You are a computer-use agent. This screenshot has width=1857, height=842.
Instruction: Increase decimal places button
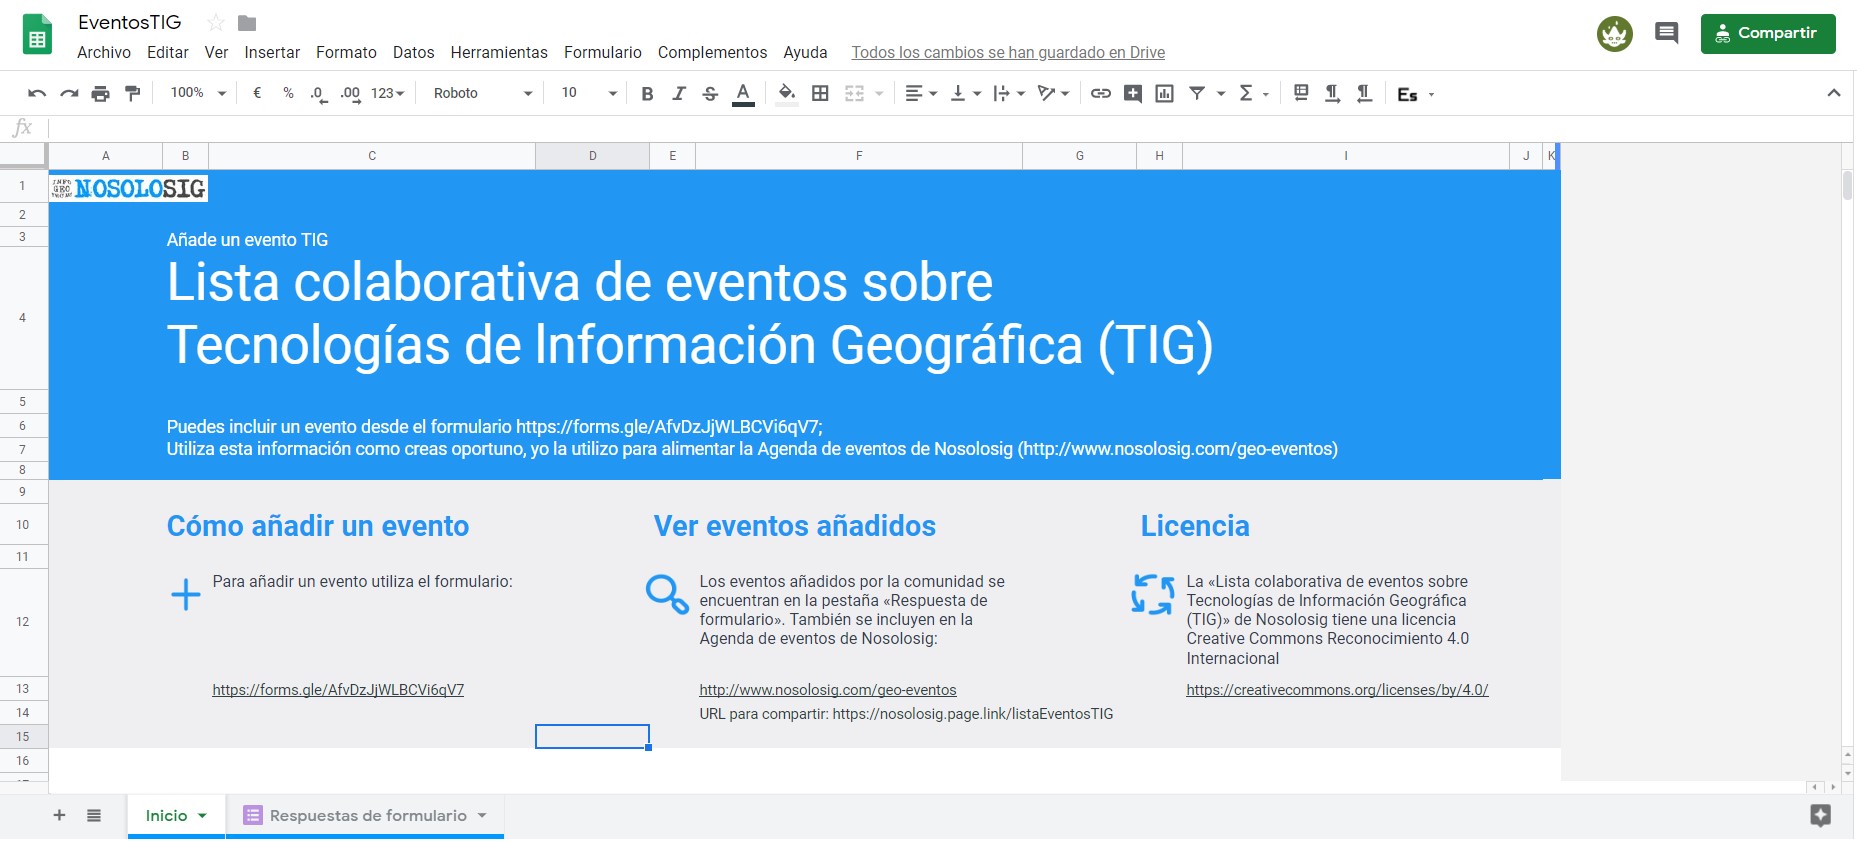point(350,94)
